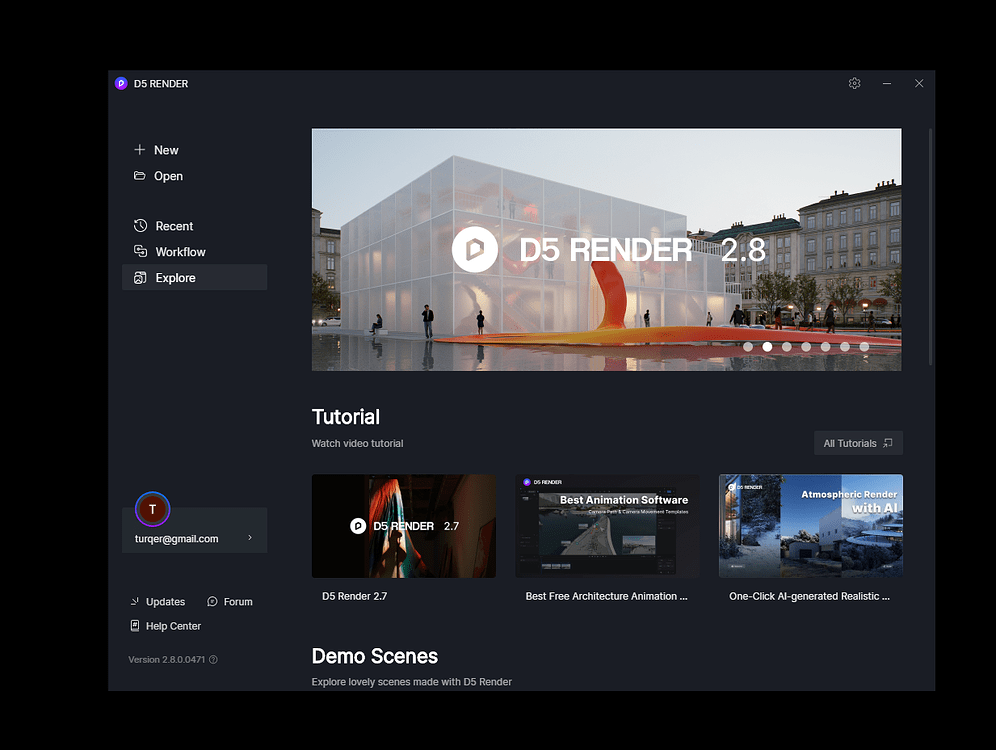Click the Tutorial section heading

[x=346, y=417]
